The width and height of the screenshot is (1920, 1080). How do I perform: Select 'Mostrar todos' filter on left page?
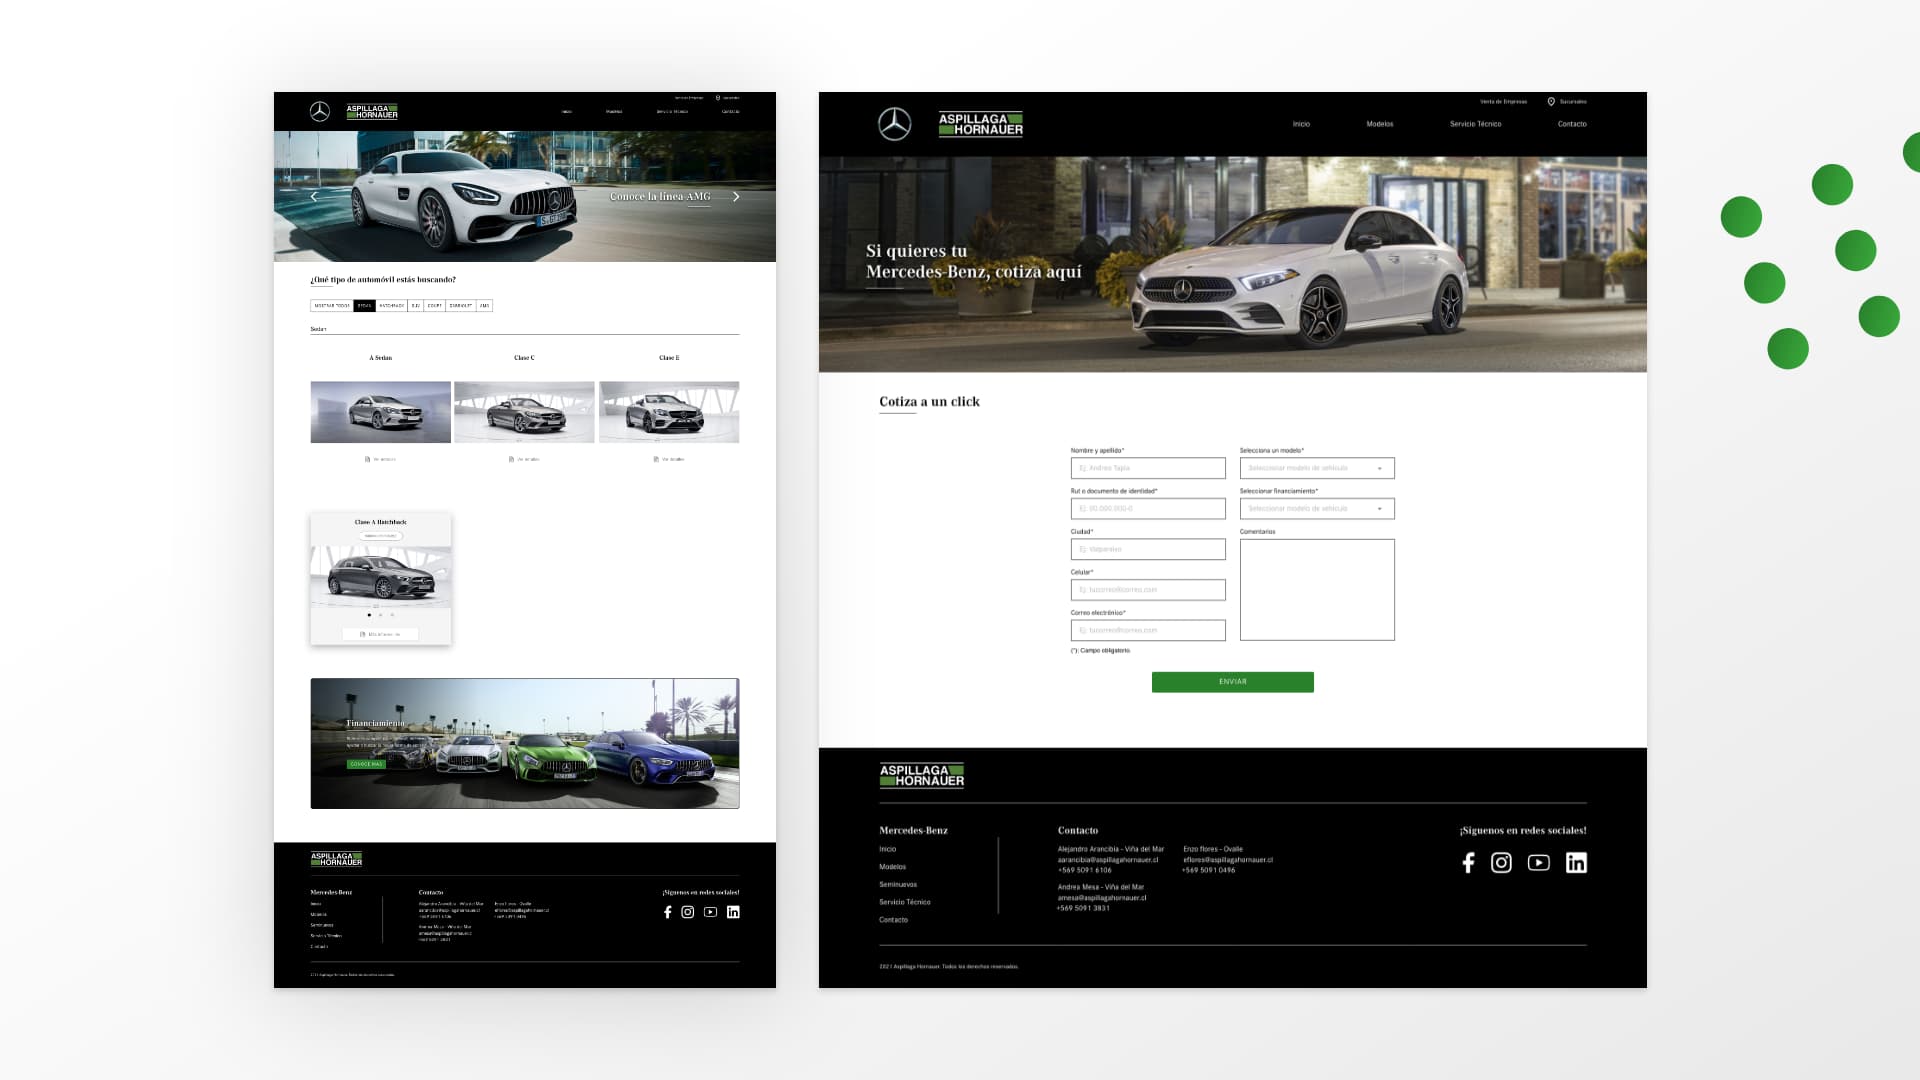pos(332,306)
